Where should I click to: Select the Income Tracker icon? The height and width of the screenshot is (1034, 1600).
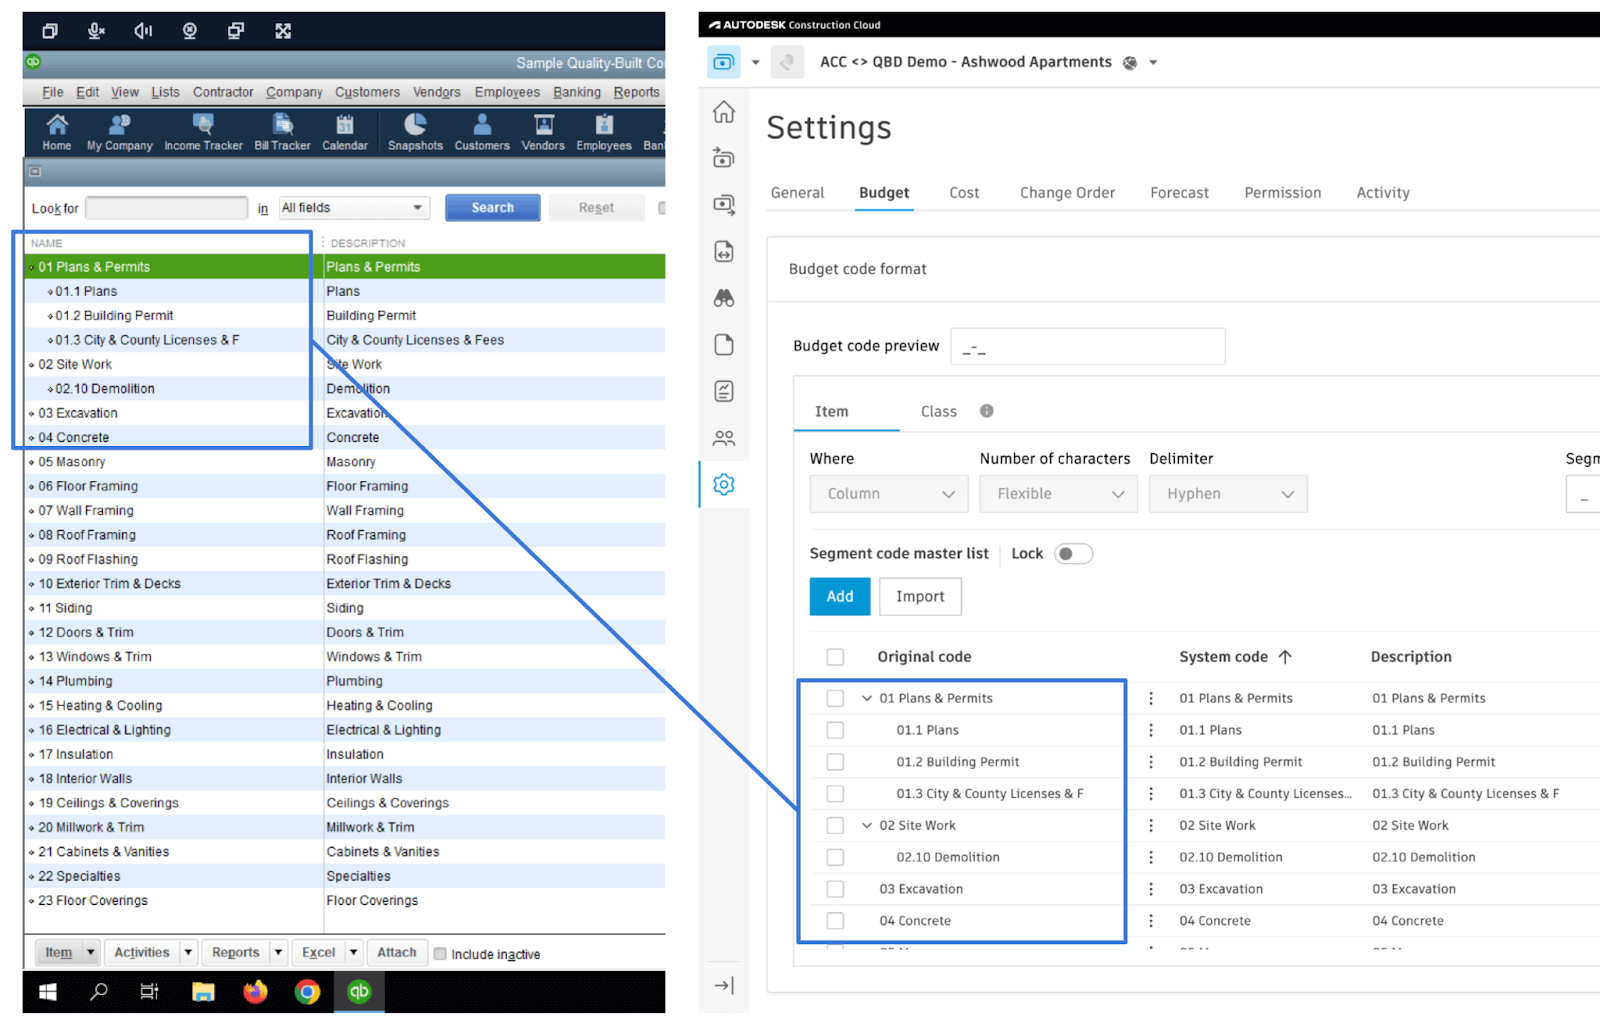coord(203,131)
